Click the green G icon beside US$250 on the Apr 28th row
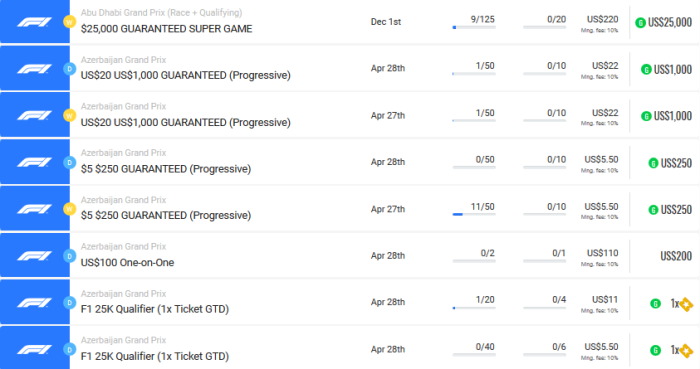The width and height of the screenshot is (700, 369). click(x=653, y=163)
